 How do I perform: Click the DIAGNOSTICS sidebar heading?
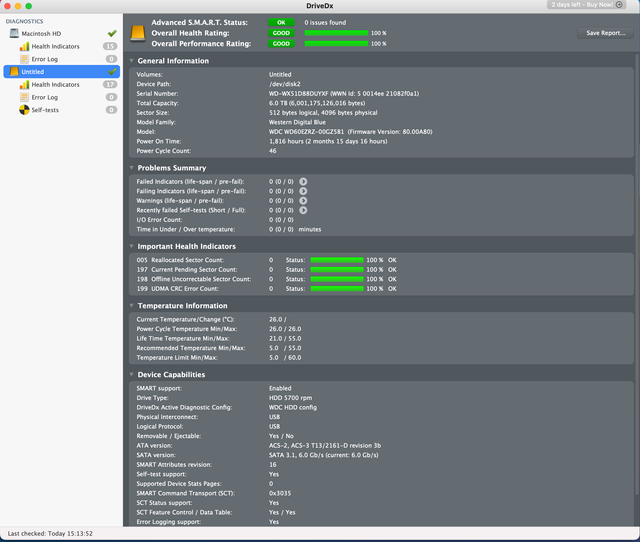tap(24, 21)
